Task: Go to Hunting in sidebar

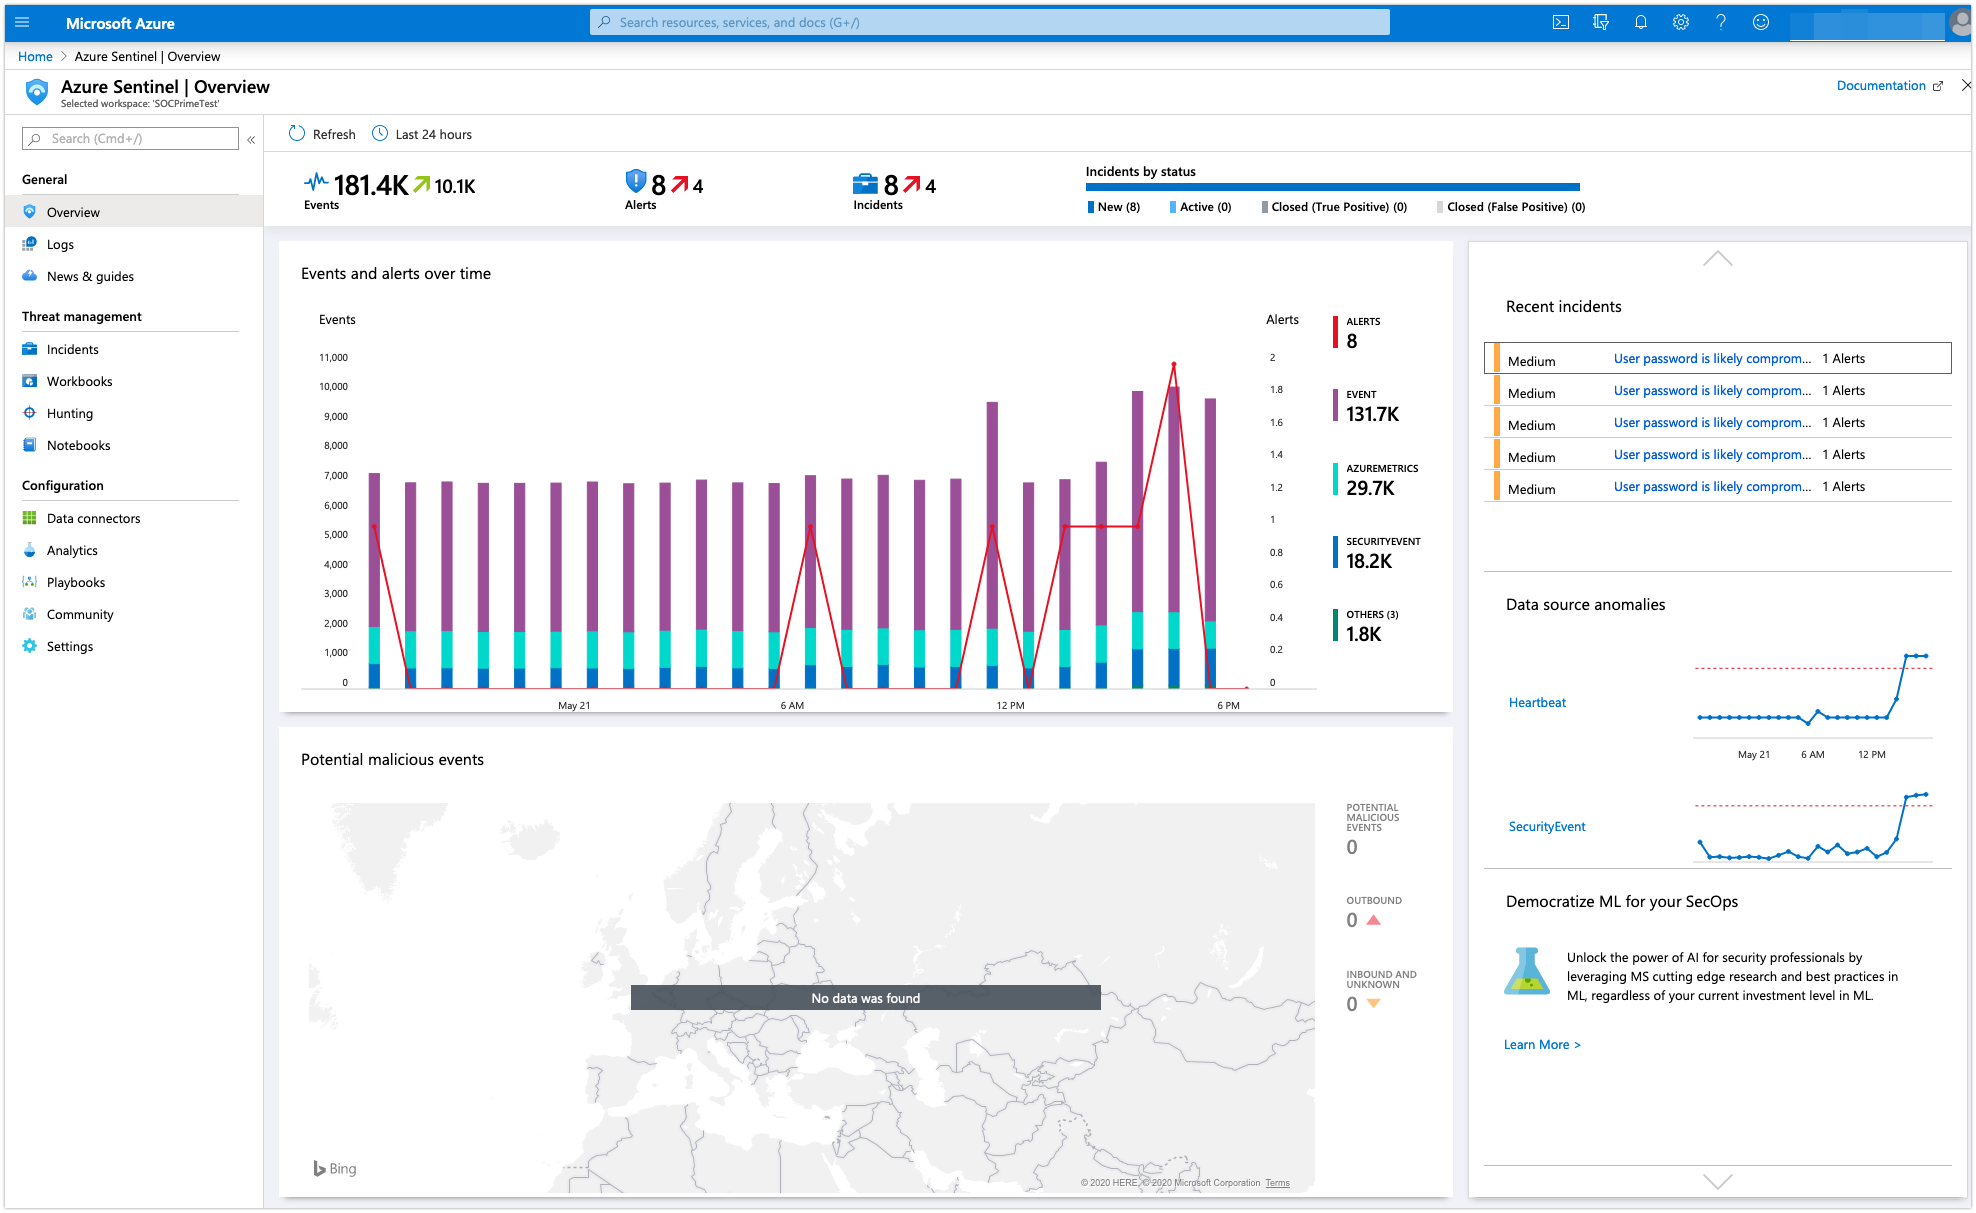Action: tap(69, 413)
